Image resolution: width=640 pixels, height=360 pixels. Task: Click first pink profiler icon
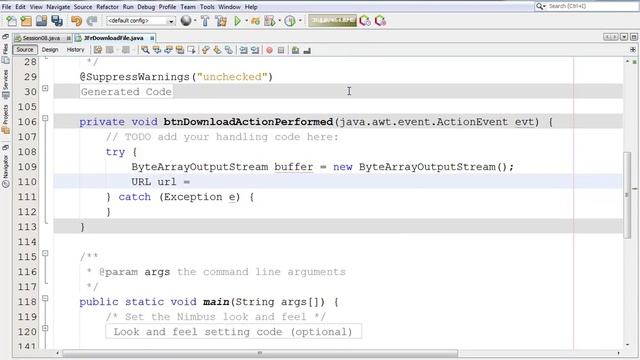click(x=365, y=21)
